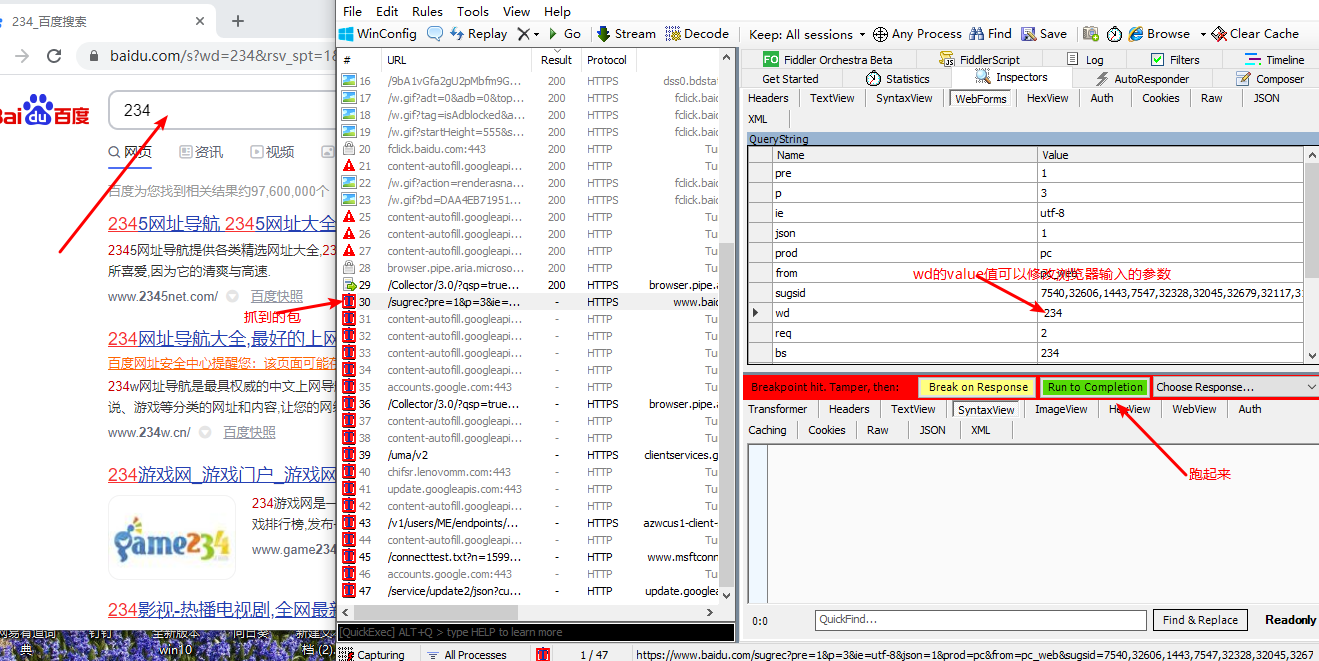Viewport: 1319px width, 661px height.
Task: Click the All Processes filter in status bar
Action: coord(467,655)
